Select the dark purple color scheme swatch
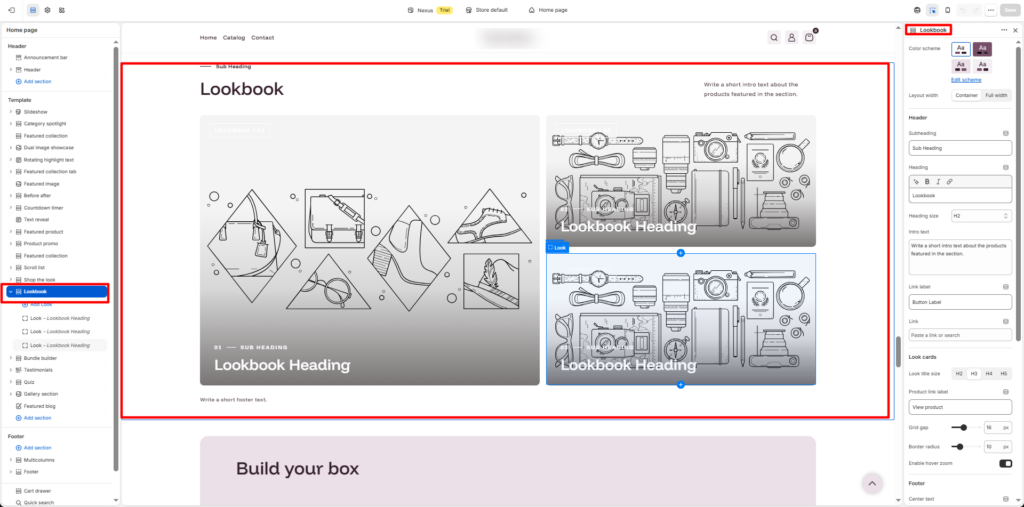 click(x=982, y=49)
